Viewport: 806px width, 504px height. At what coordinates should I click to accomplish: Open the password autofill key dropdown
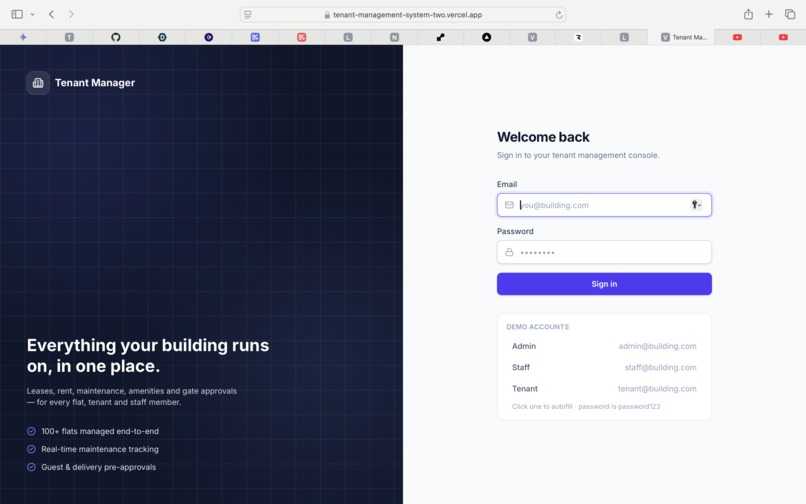[x=696, y=205]
